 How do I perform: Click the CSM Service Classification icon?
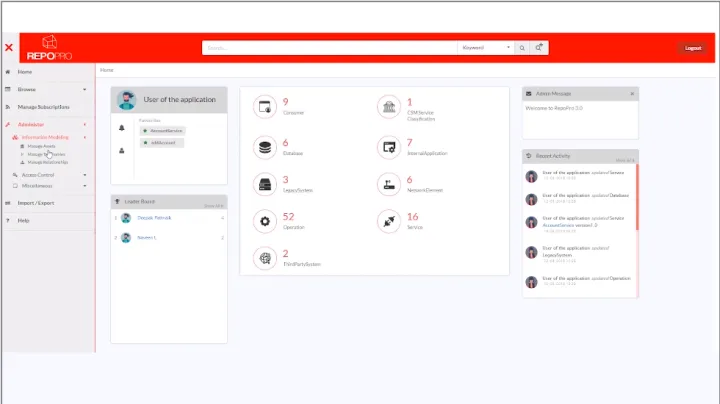pos(389,106)
